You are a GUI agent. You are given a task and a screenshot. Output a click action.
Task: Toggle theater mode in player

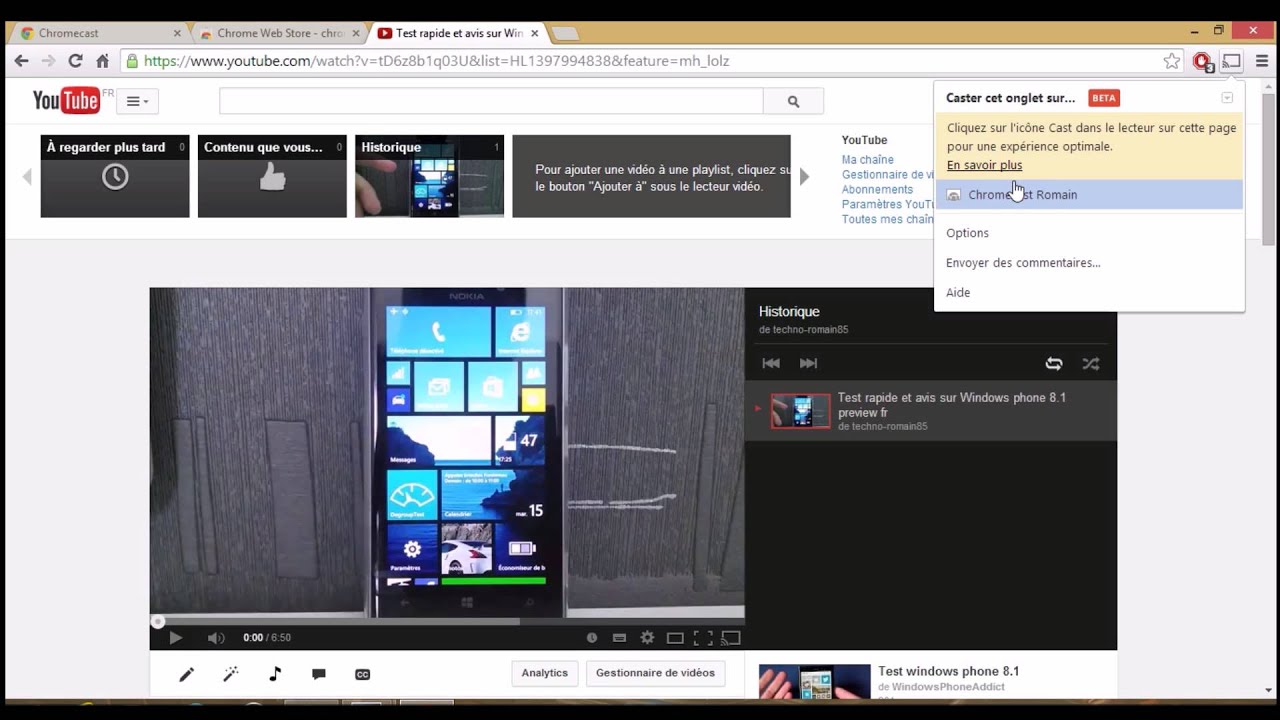[x=675, y=637]
